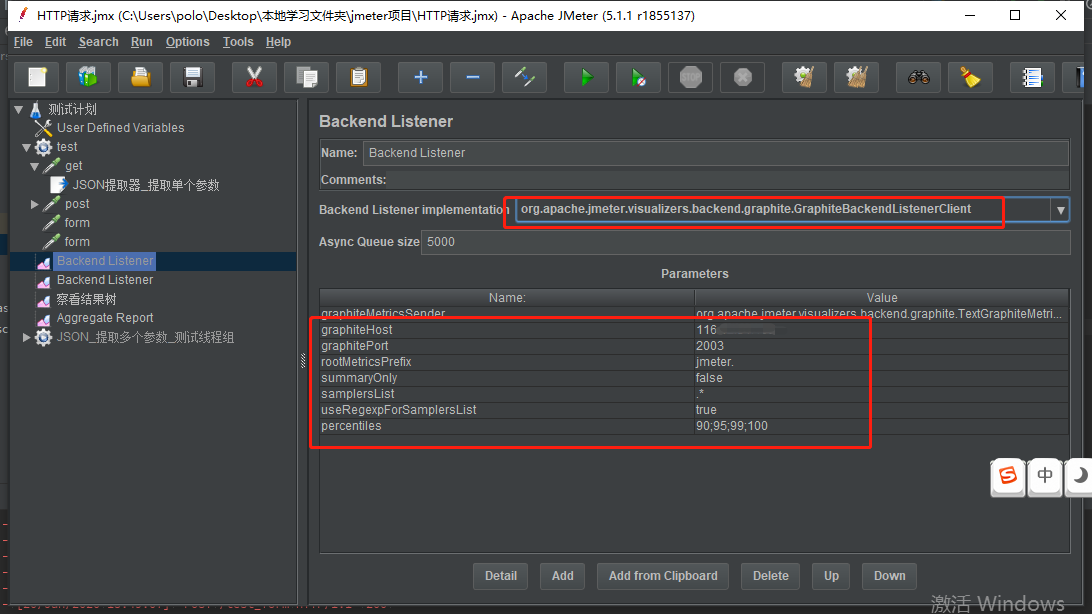The height and width of the screenshot is (614, 1092).
Task: Click the Sogou input method S icon
Action: tap(1008, 476)
